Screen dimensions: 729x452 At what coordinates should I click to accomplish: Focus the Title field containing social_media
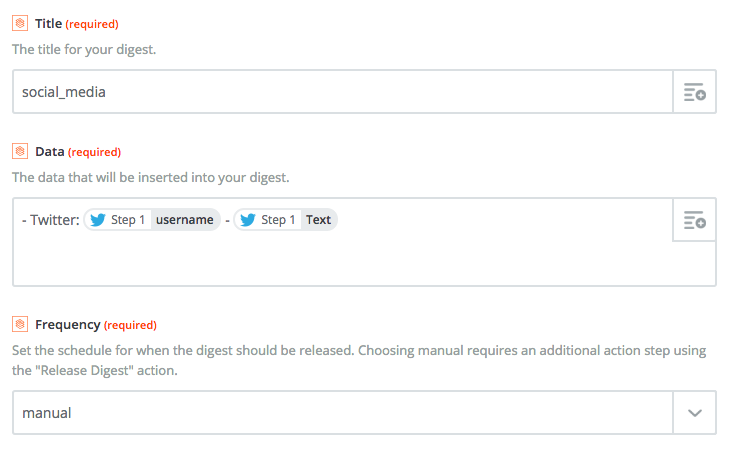343,92
